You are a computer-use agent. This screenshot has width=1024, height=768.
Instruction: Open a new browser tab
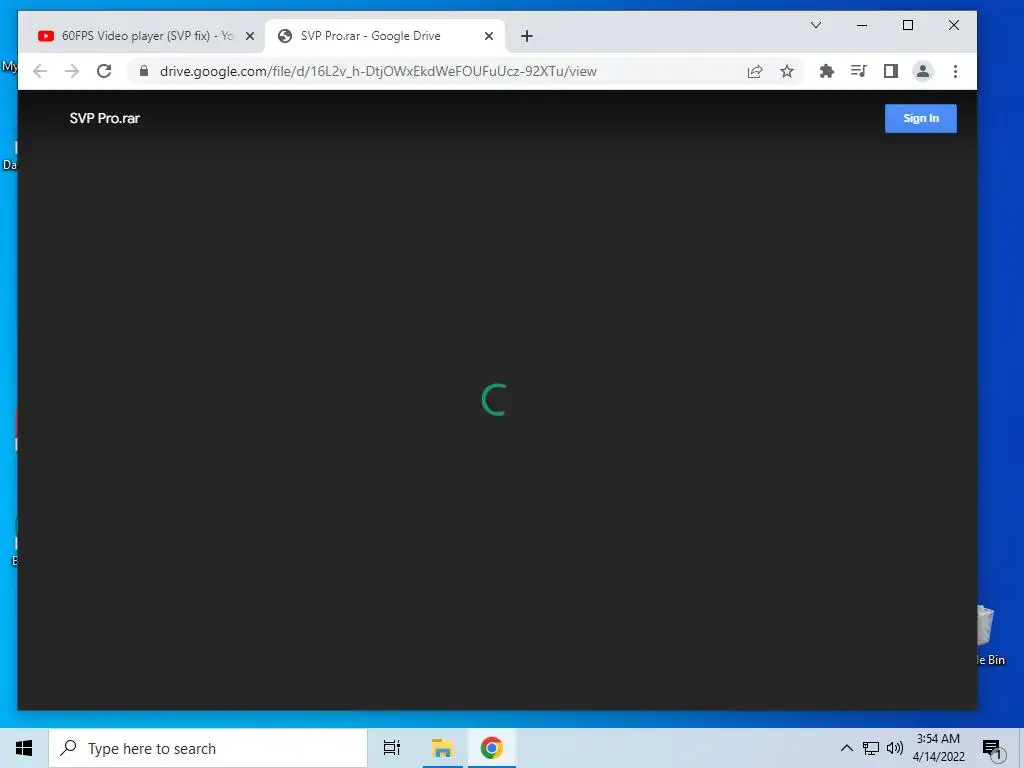click(527, 36)
